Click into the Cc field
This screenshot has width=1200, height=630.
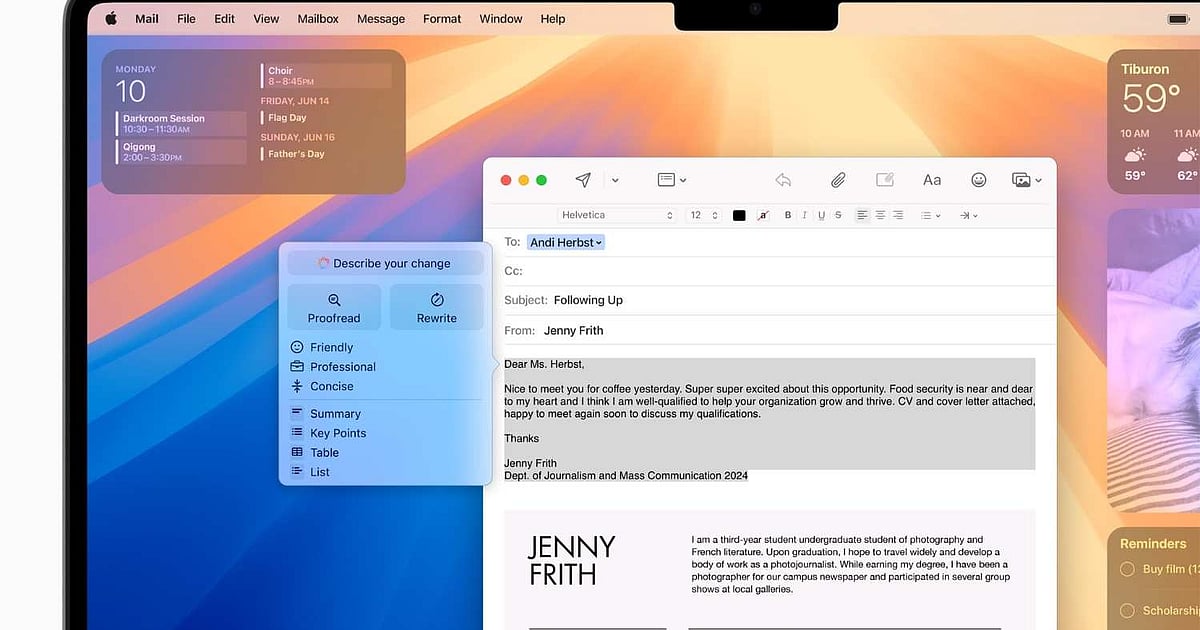tap(779, 271)
